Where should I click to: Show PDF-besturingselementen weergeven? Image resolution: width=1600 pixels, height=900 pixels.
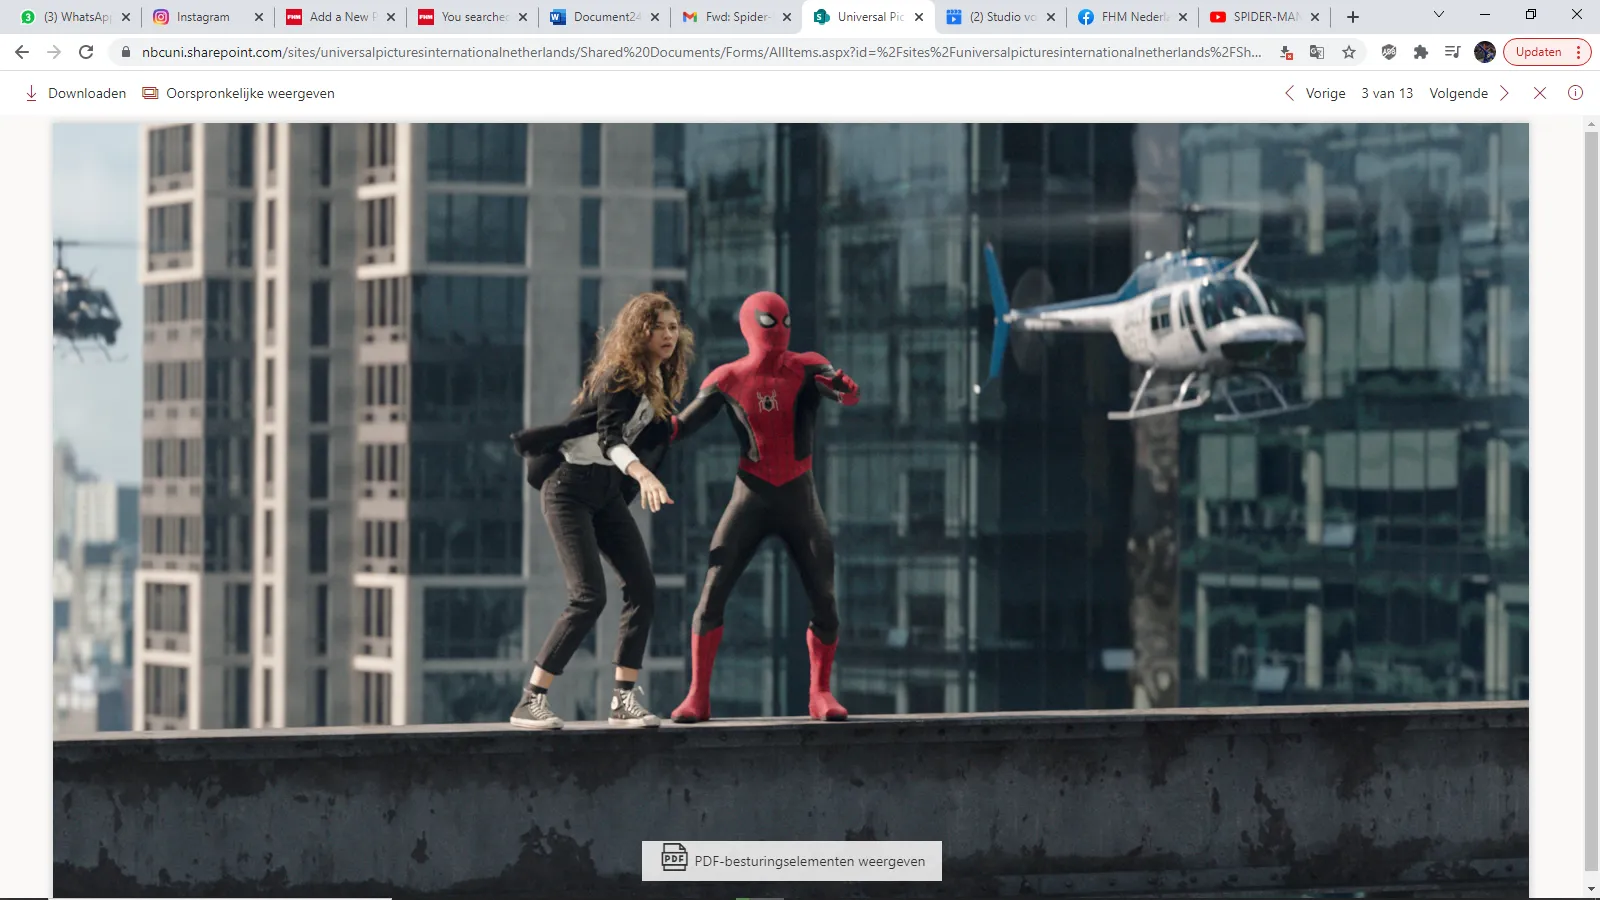pos(792,861)
